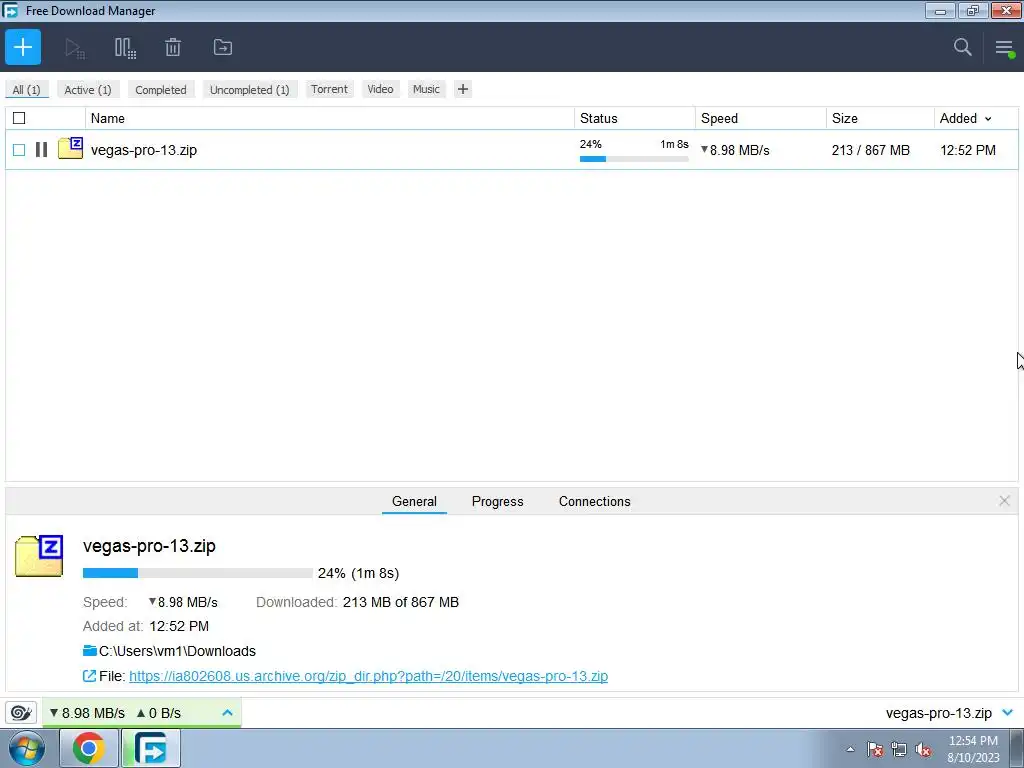Viewport: 1024px width, 768px height.
Task: Click the network tray icon
Action: [x=899, y=749]
